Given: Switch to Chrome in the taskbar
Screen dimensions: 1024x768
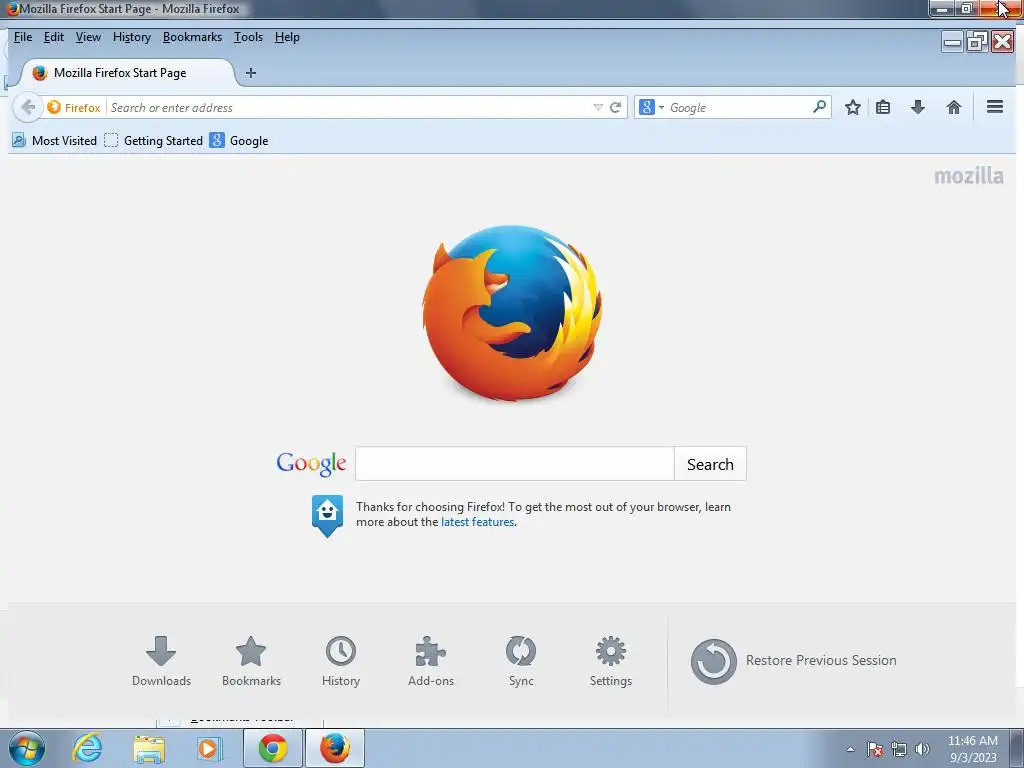Looking at the screenshot, I should tap(273, 748).
